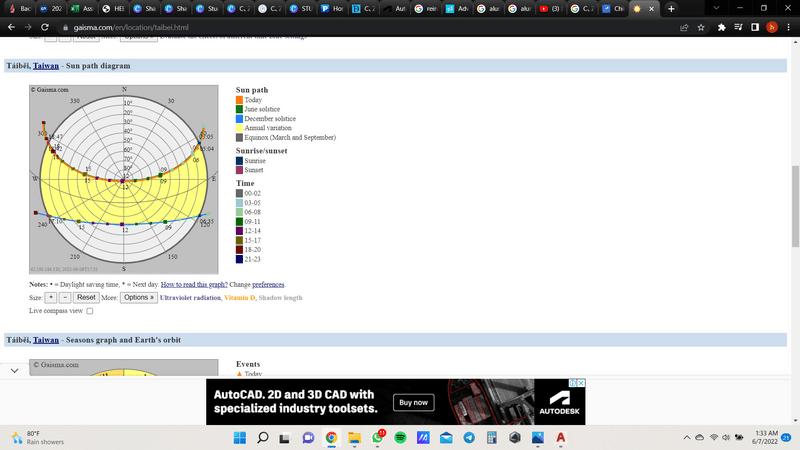Open Windows taskbar search
Viewport: 800px width, 450px height.
point(263,437)
